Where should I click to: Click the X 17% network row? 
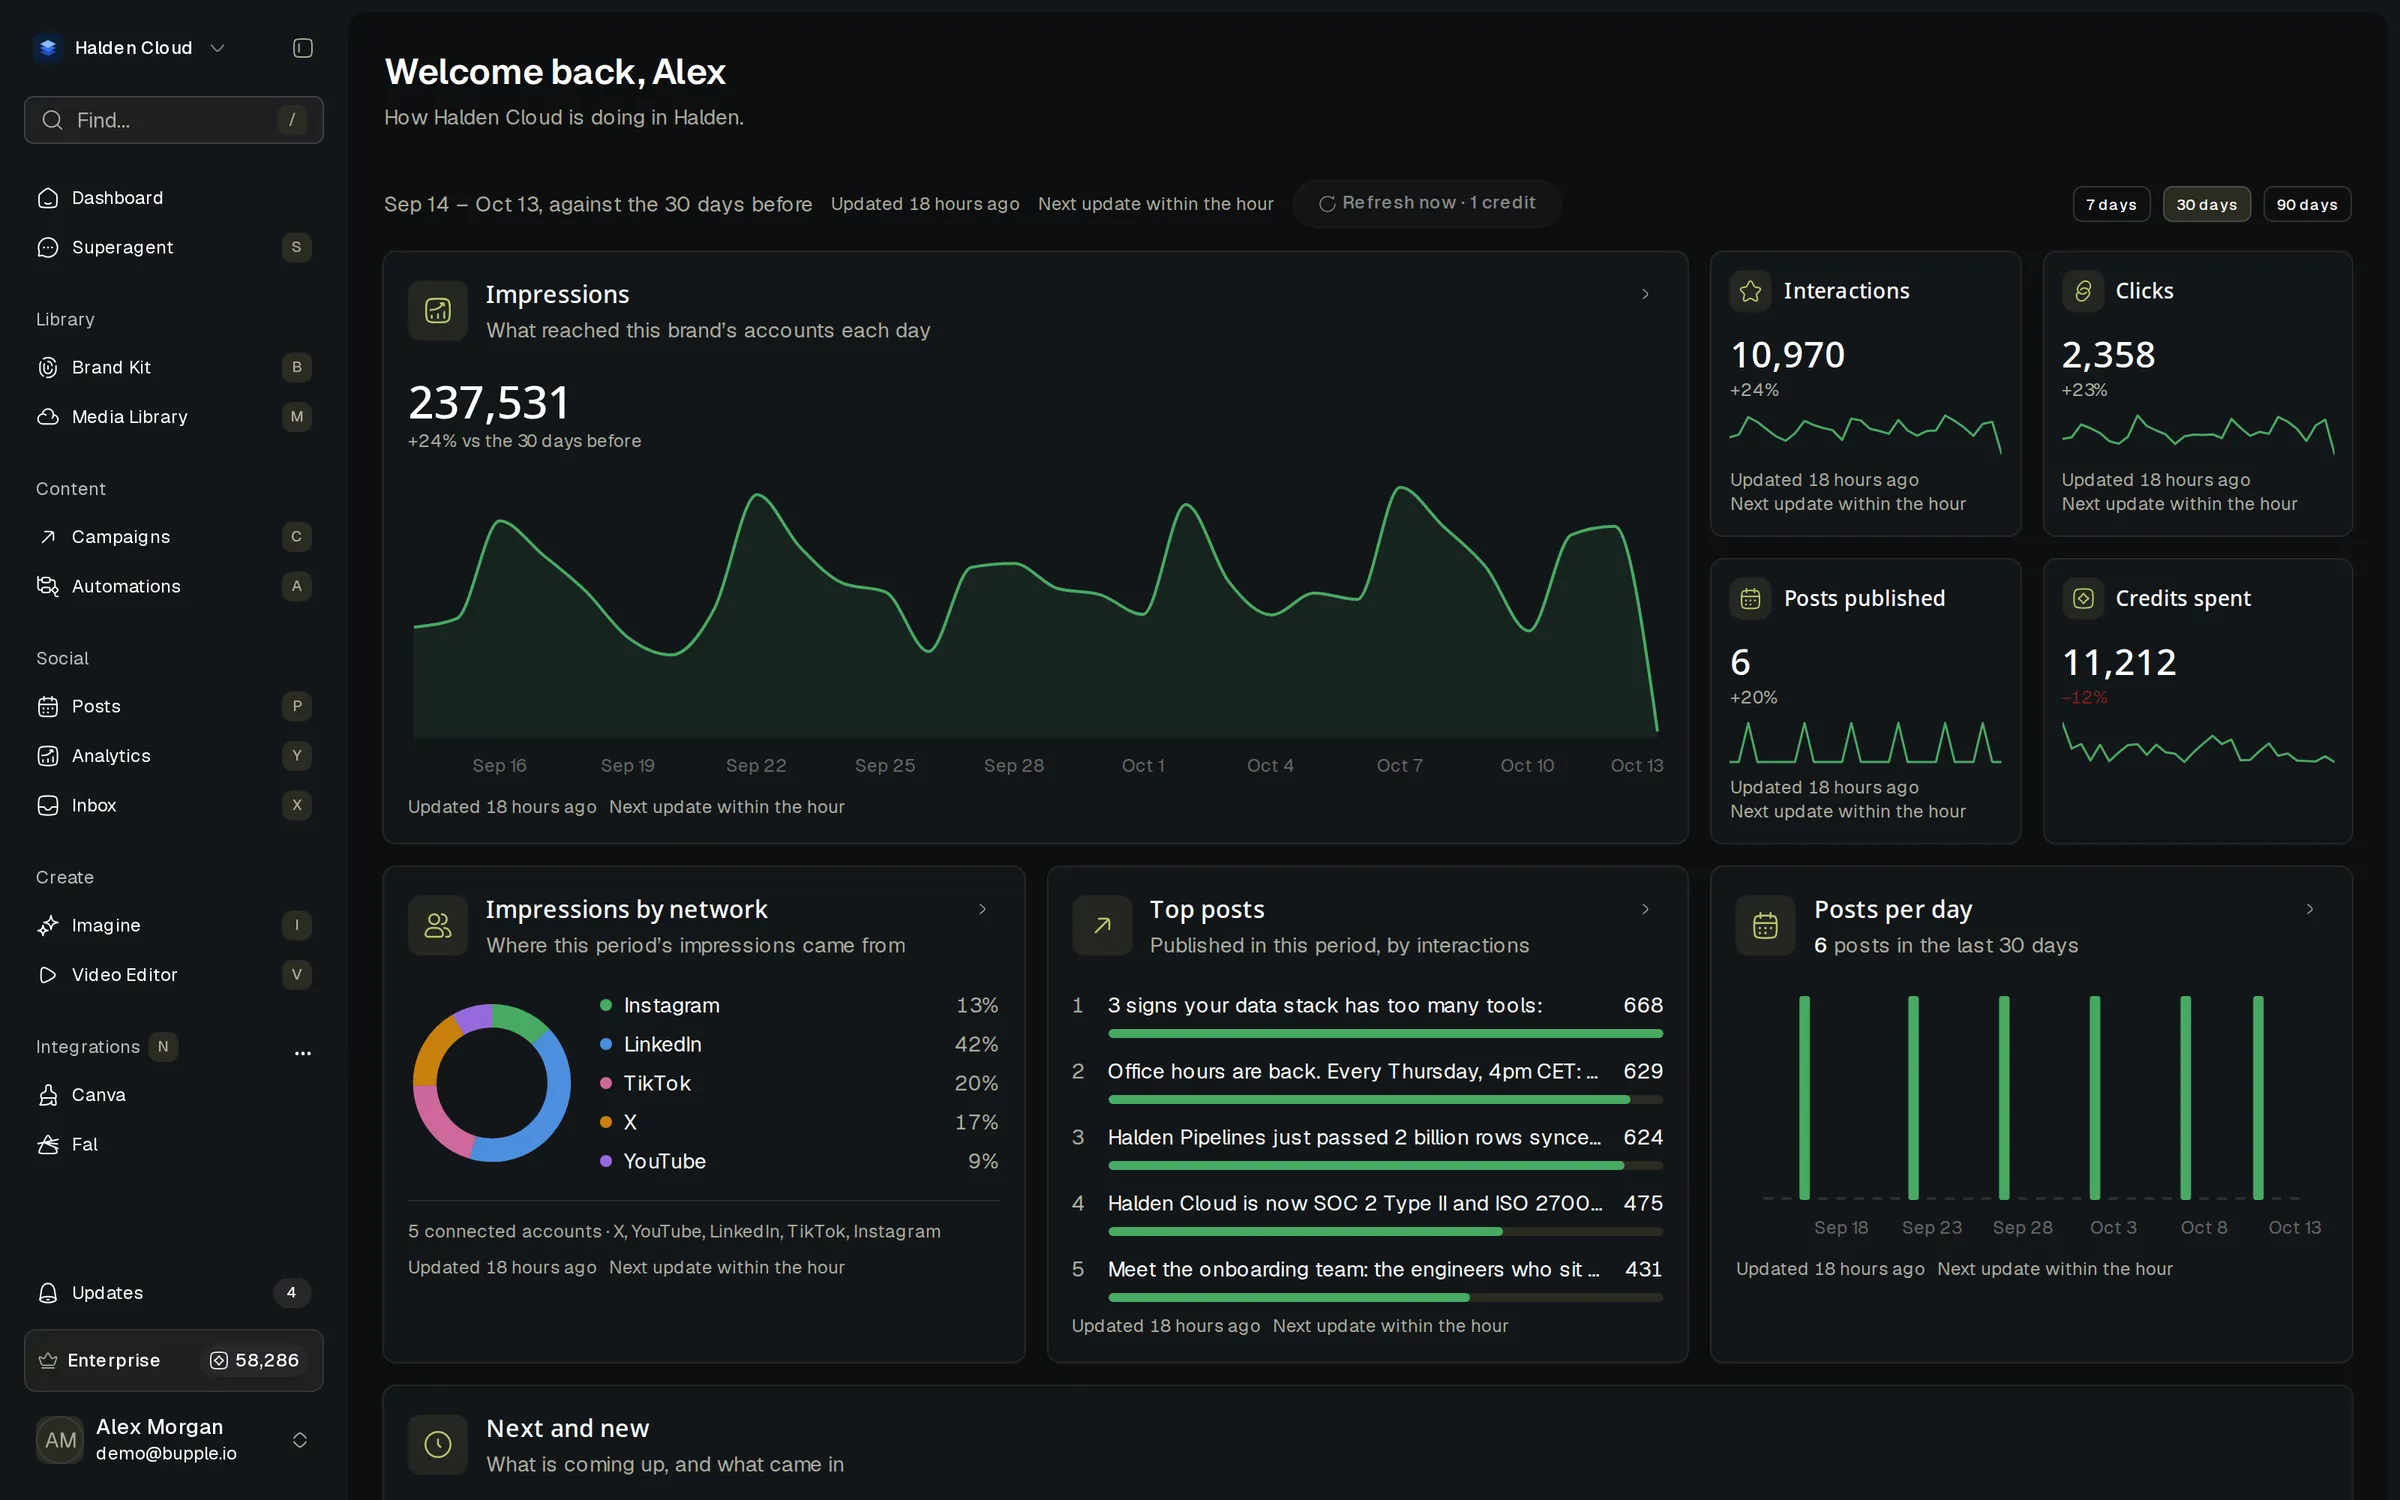[798, 1122]
